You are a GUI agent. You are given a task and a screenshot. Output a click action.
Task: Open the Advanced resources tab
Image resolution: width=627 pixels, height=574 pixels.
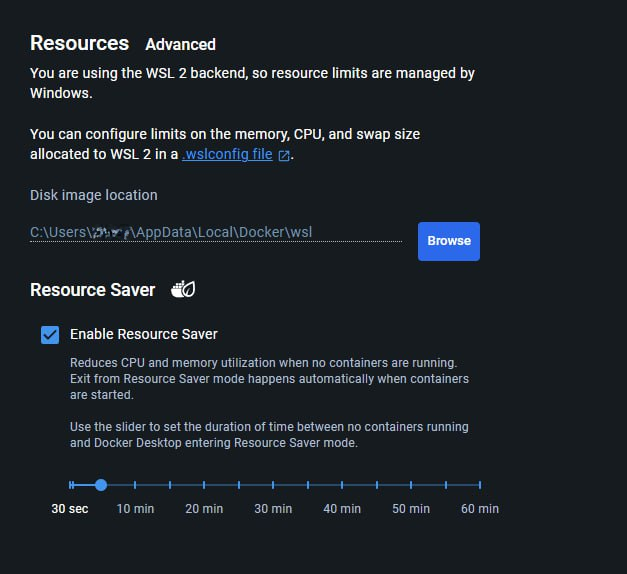click(x=180, y=44)
